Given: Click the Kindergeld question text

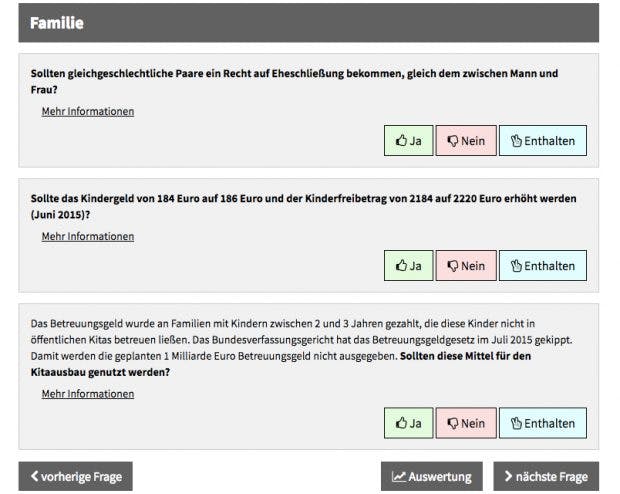Looking at the screenshot, I should tap(303, 206).
